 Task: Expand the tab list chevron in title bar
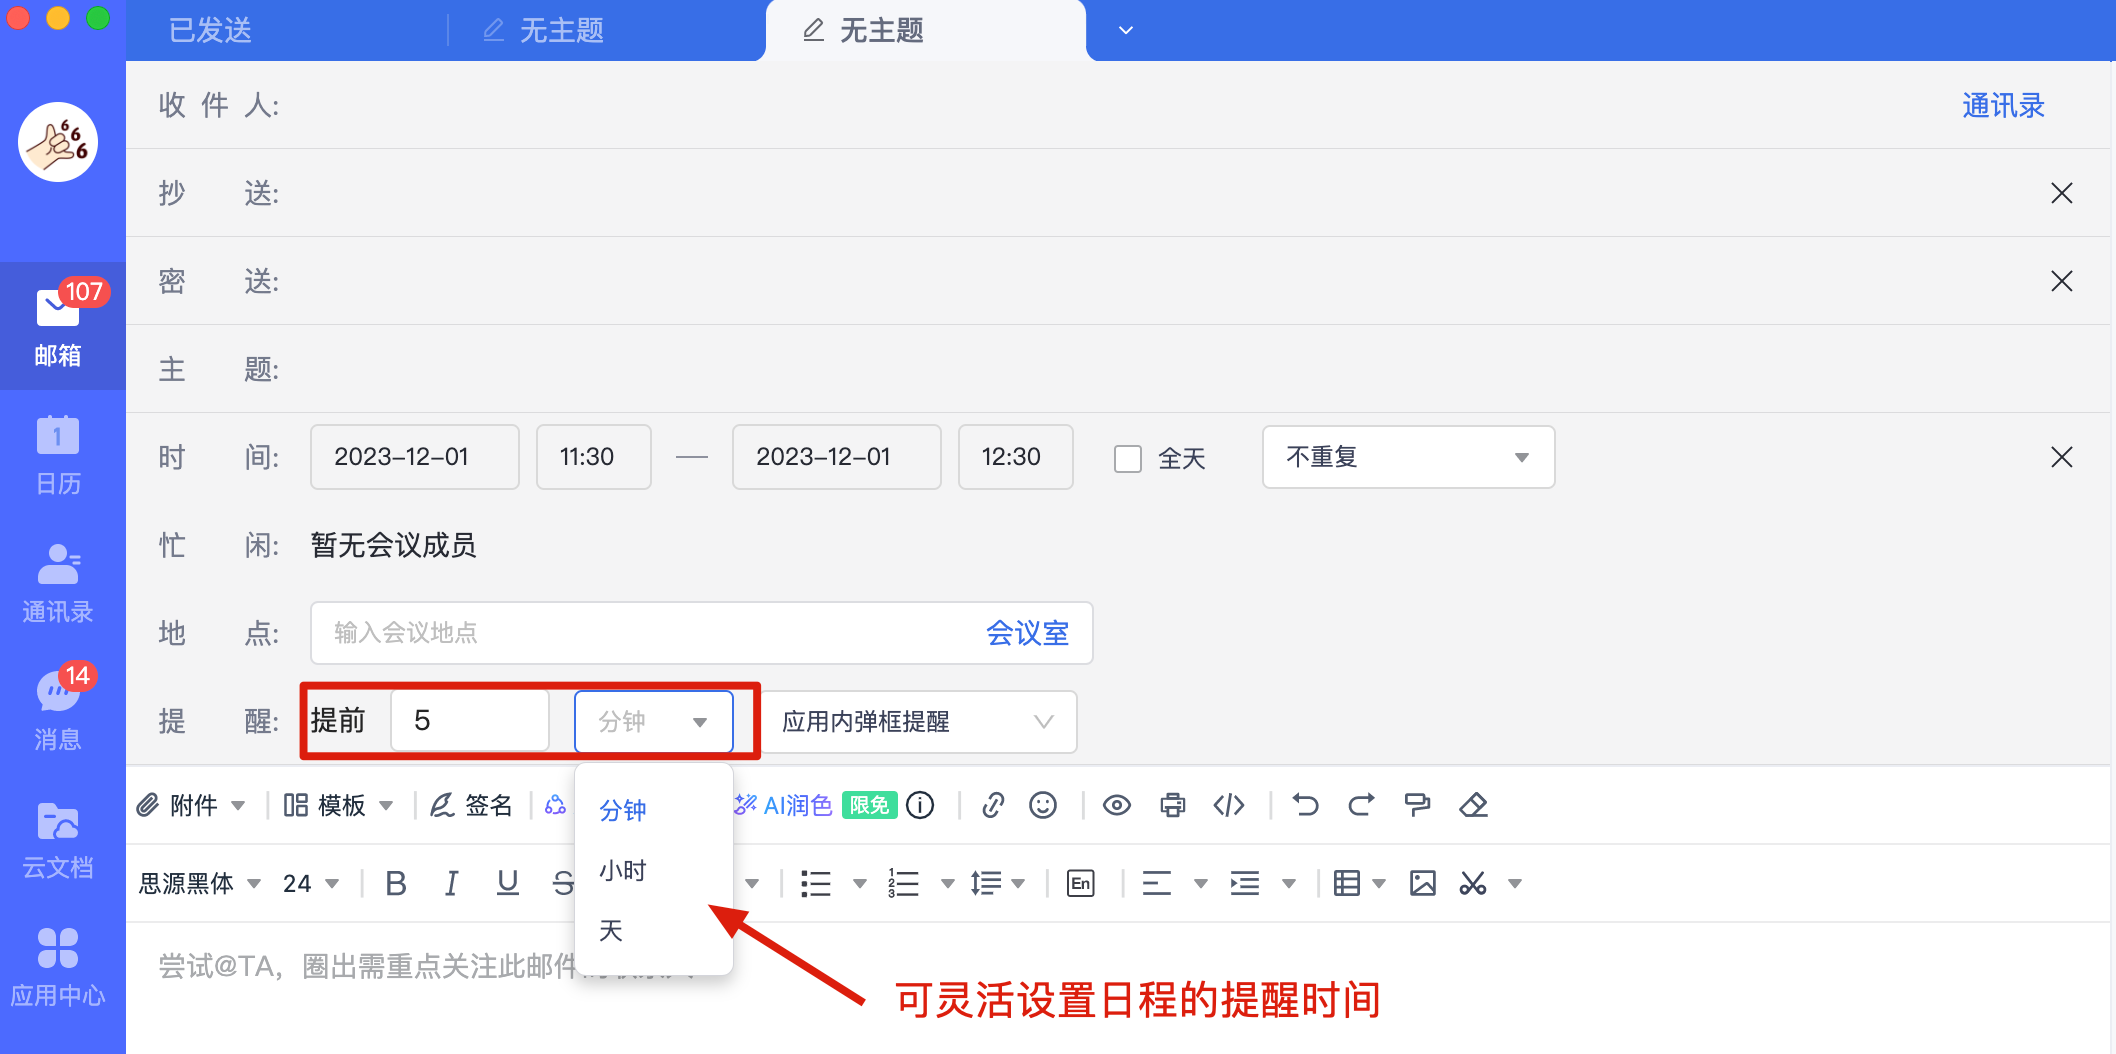click(1126, 30)
